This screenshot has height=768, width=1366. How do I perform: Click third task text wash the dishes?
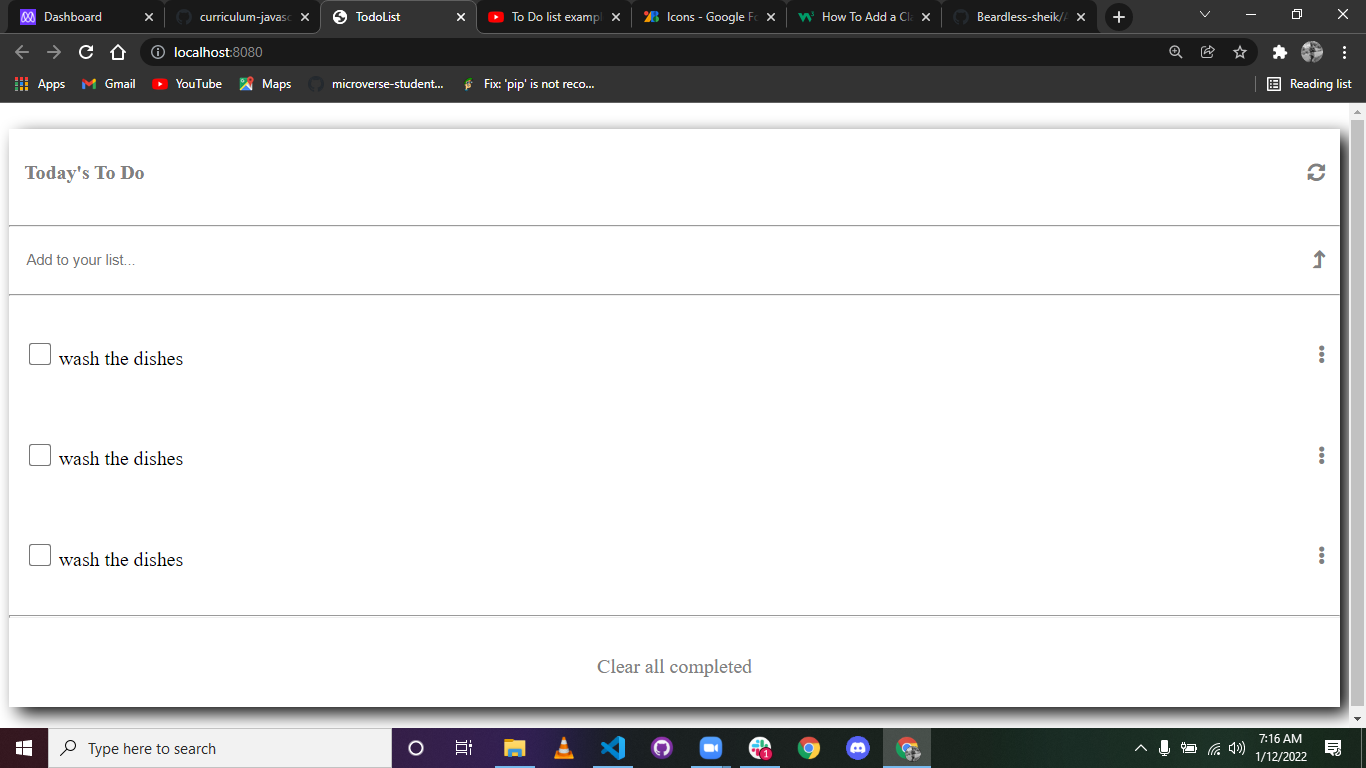[x=121, y=560]
